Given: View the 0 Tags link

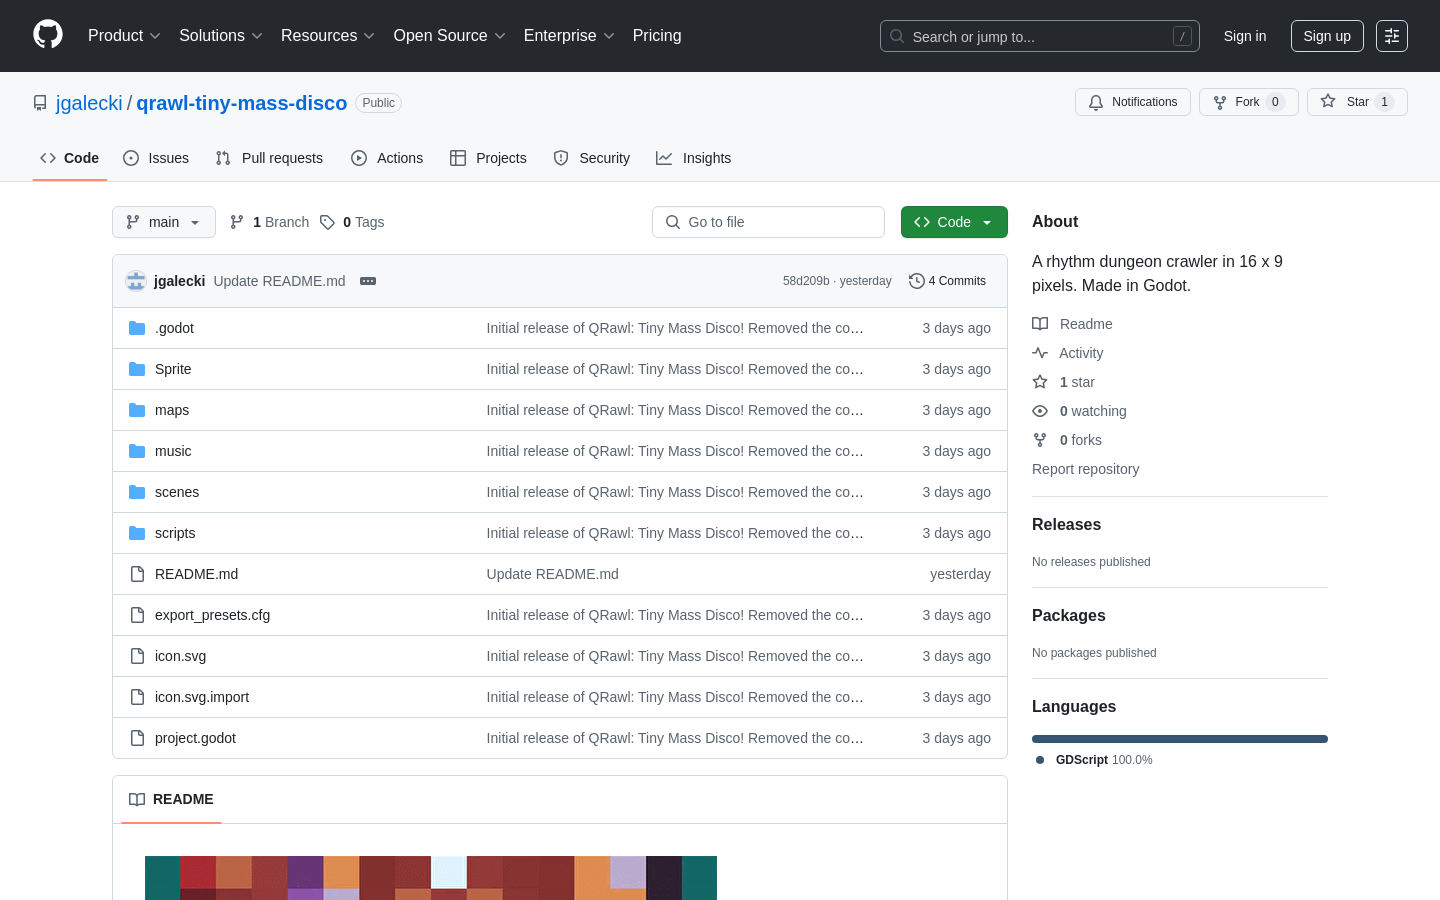Looking at the screenshot, I should (x=352, y=222).
